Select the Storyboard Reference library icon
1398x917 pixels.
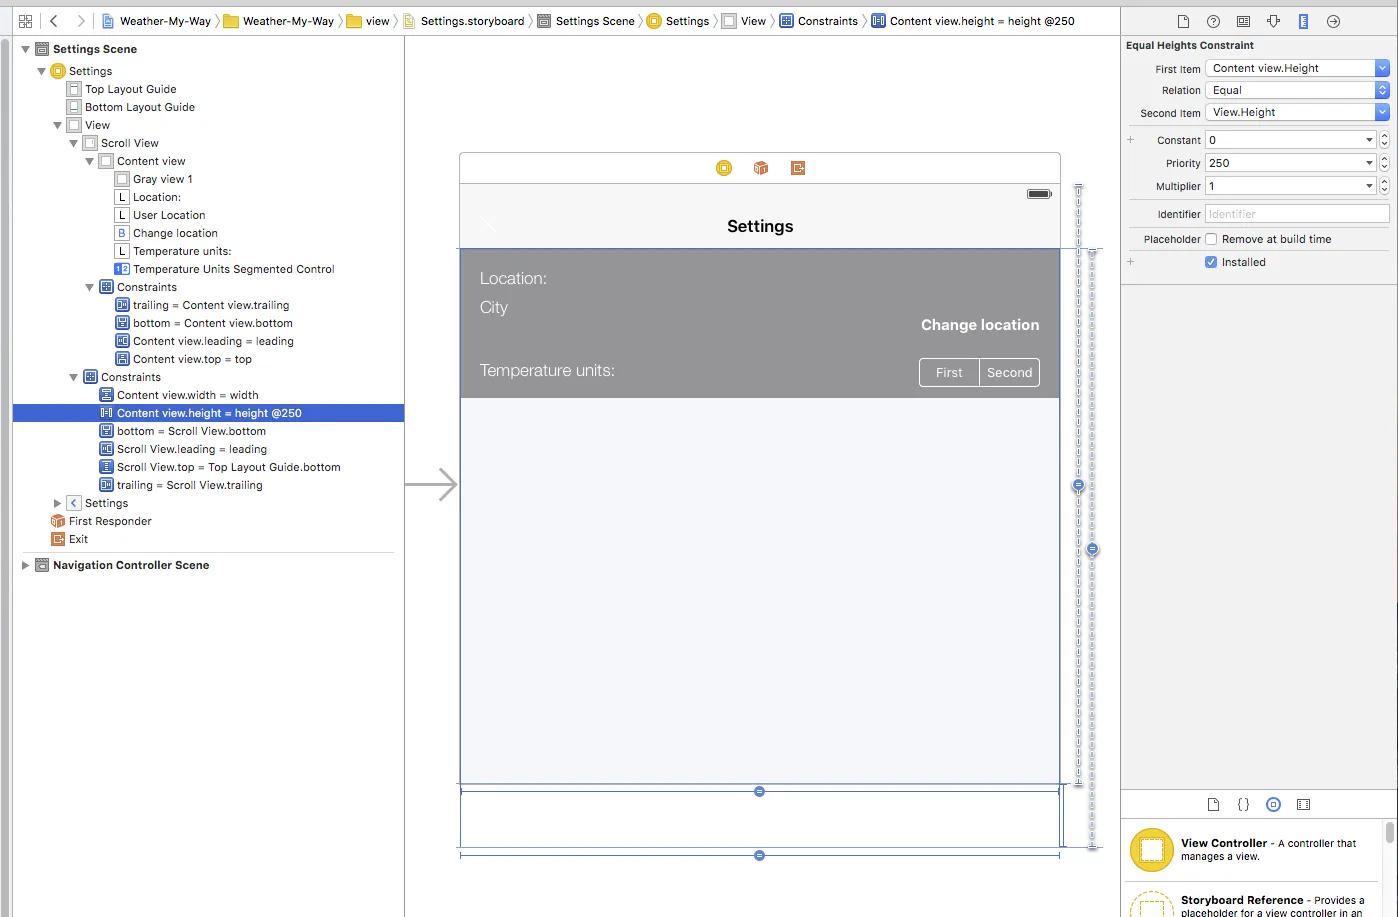pos(1151,904)
